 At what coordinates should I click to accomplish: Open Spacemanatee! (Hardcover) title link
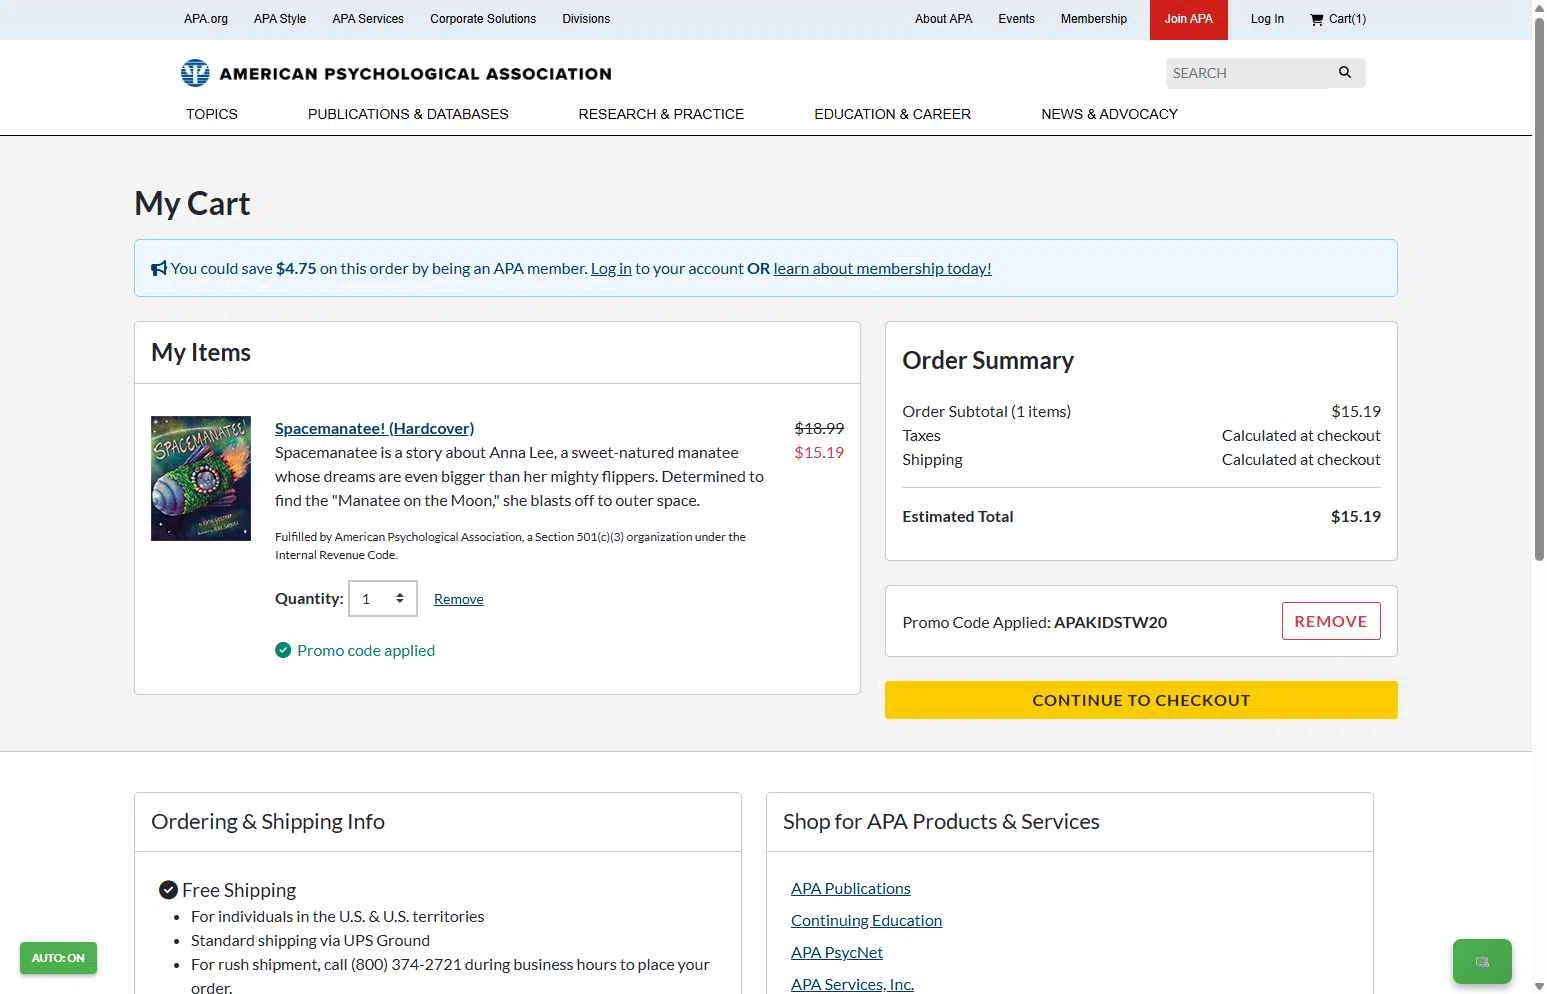[374, 428]
